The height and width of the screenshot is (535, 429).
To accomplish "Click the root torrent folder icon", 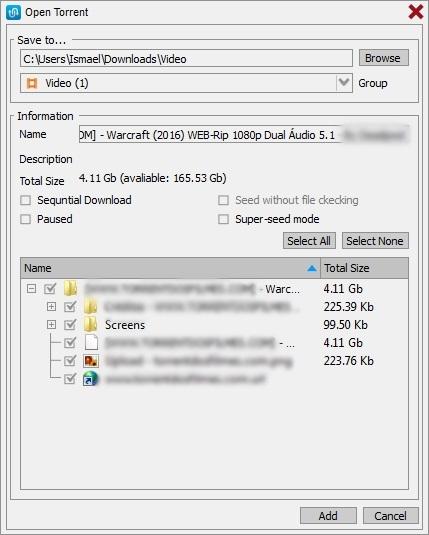I will pyautogui.click(x=71, y=289).
